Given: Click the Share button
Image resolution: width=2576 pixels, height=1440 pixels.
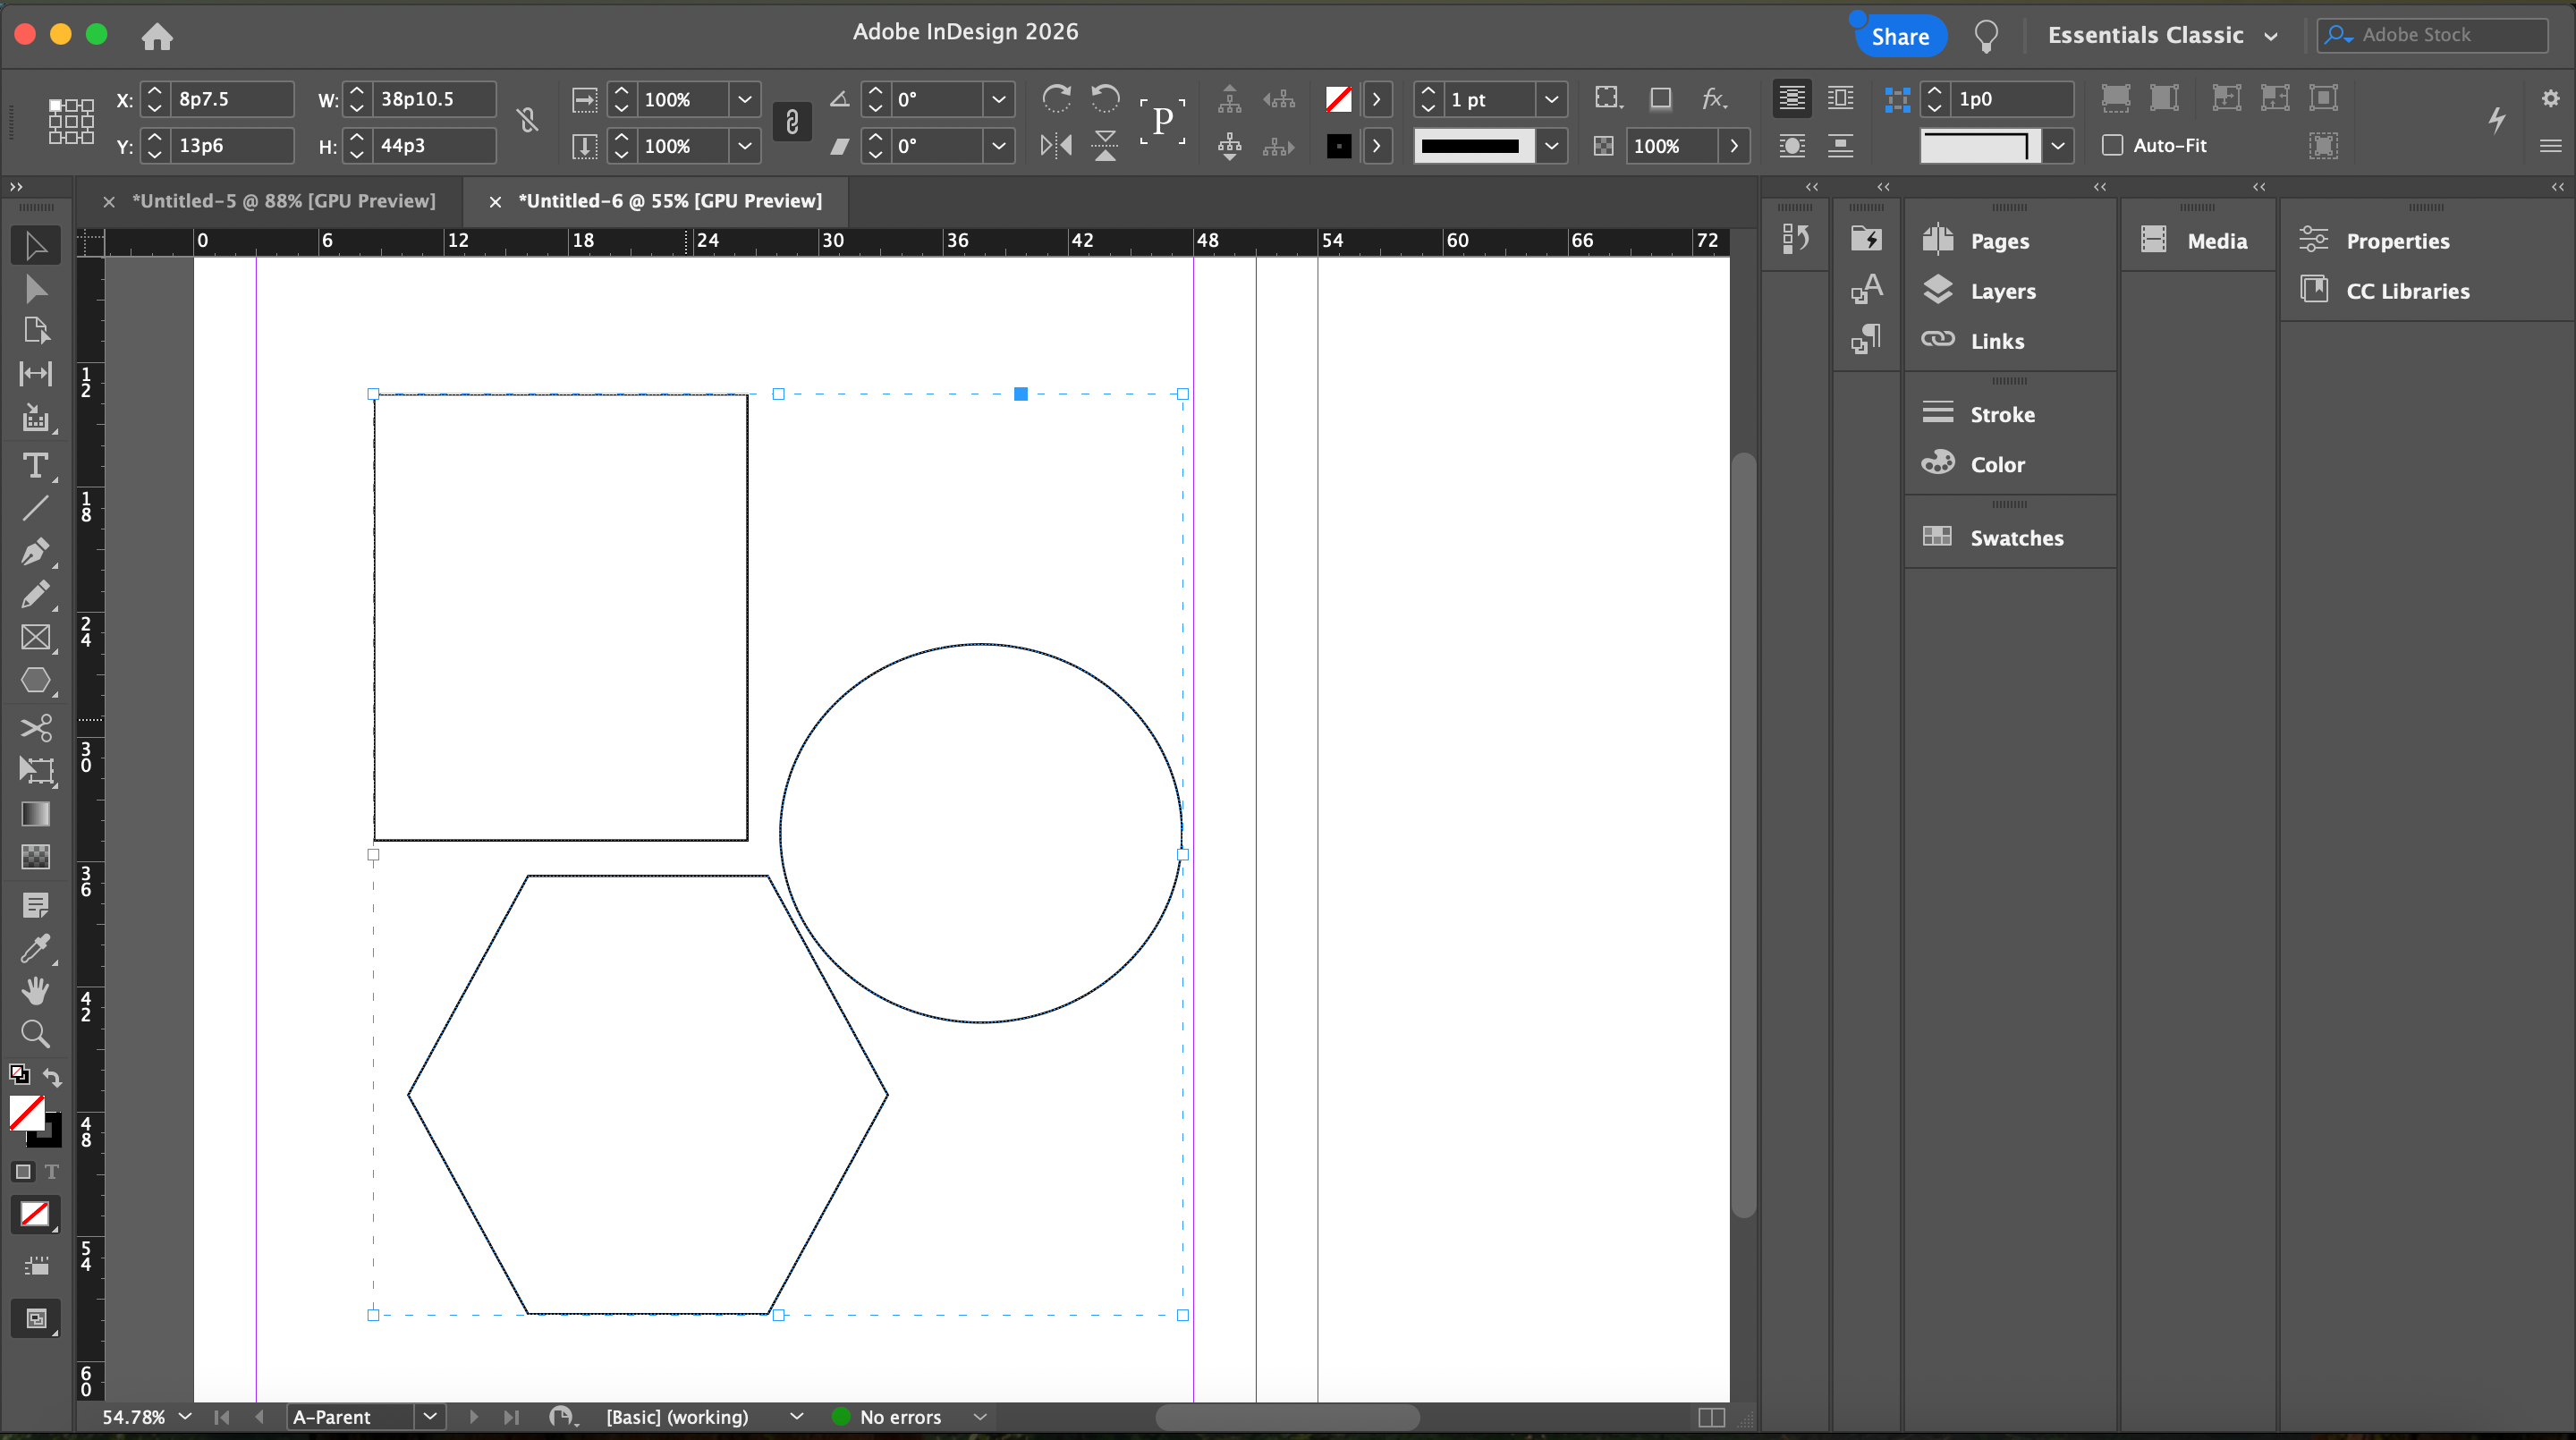Looking at the screenshot, I should coord(1900,36).
